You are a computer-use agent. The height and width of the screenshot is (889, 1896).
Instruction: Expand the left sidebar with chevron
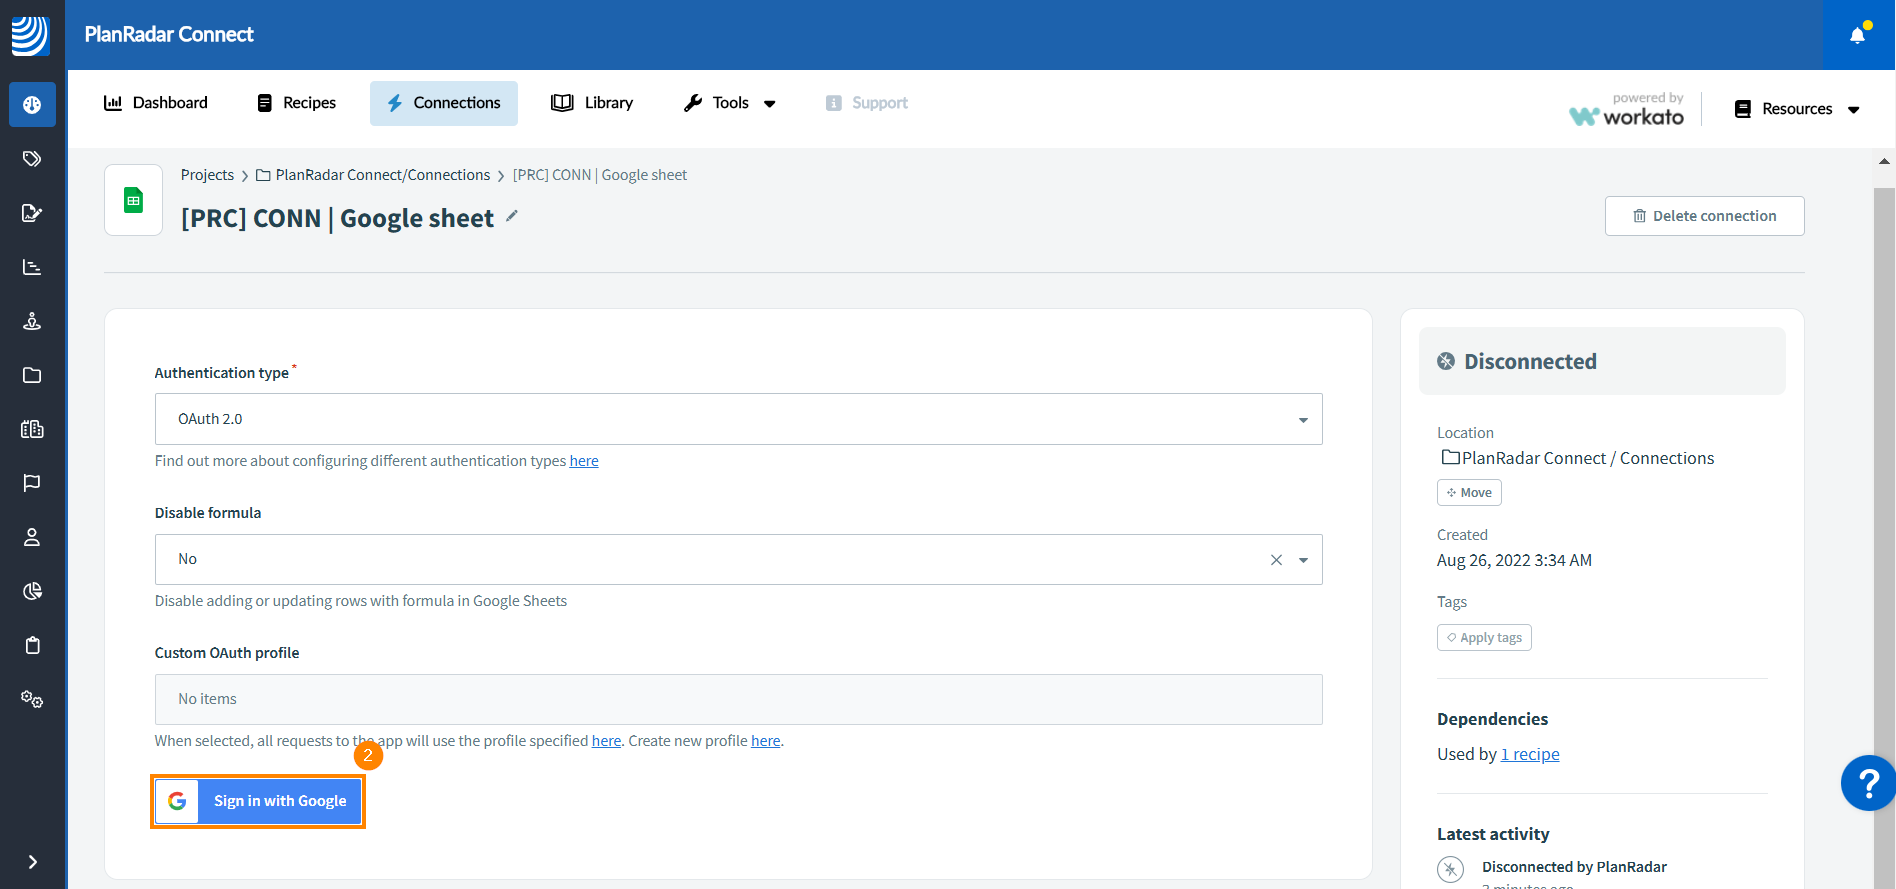(x=32, y=862)
